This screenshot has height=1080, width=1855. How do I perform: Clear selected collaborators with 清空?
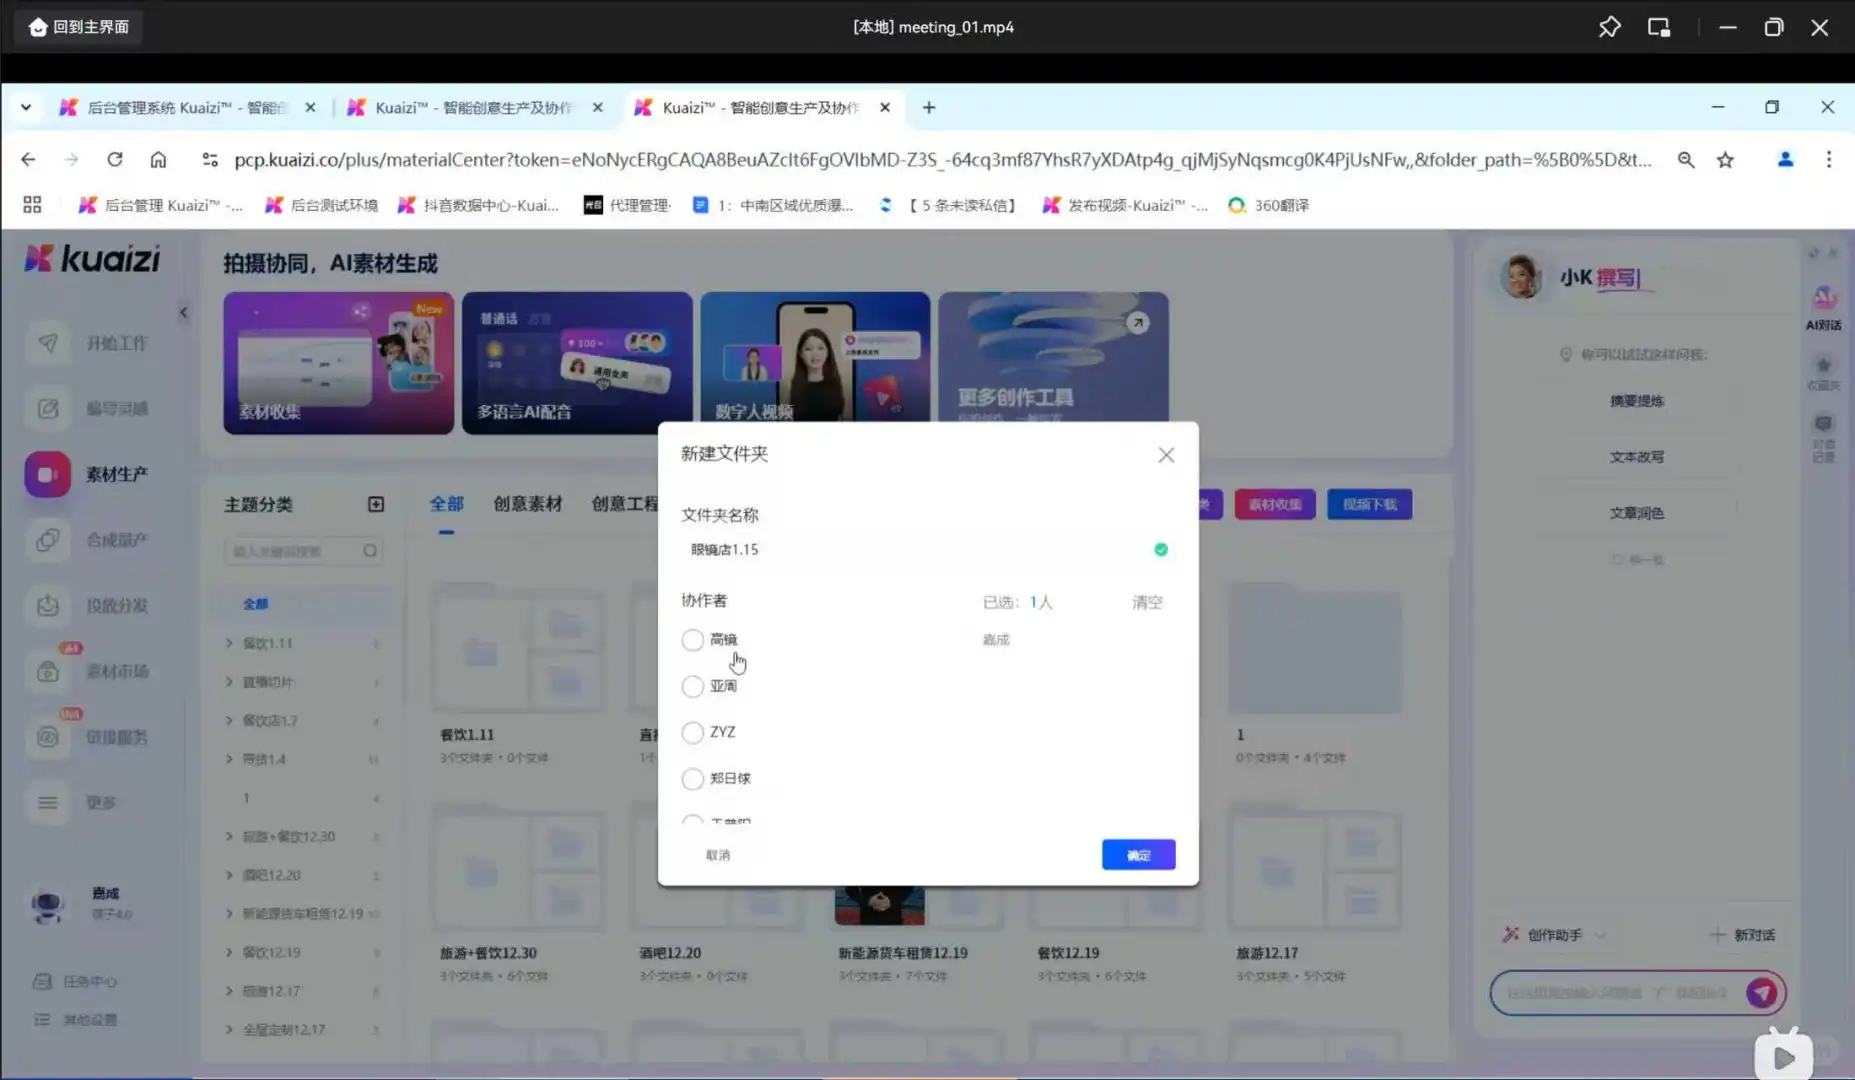(x=1147, y=602)
